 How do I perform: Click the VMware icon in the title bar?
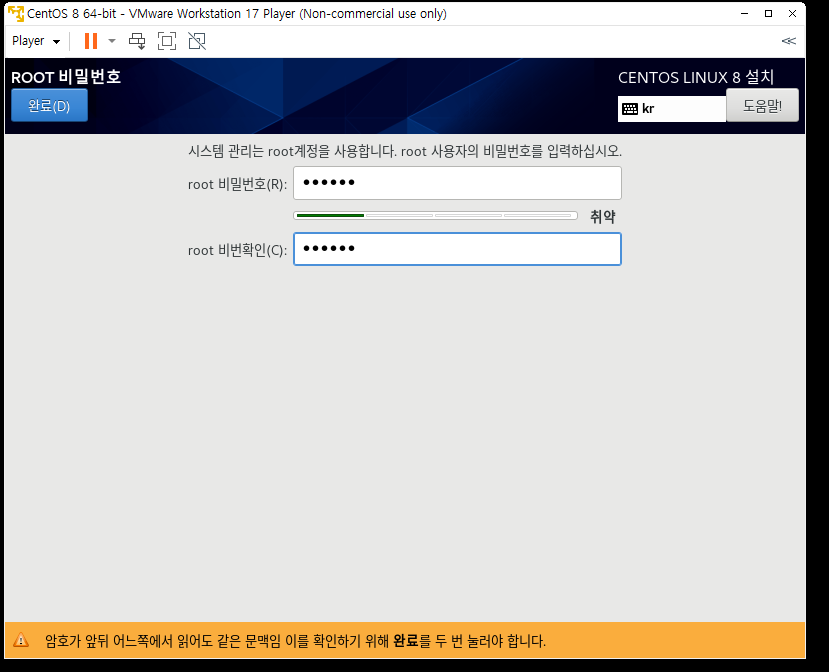[16, 13]
